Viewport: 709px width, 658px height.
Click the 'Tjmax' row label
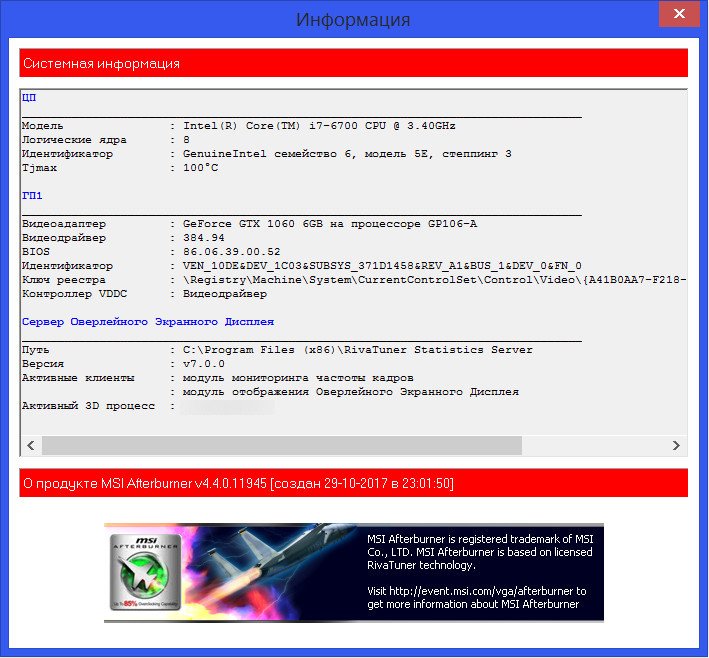pos(39,168)
